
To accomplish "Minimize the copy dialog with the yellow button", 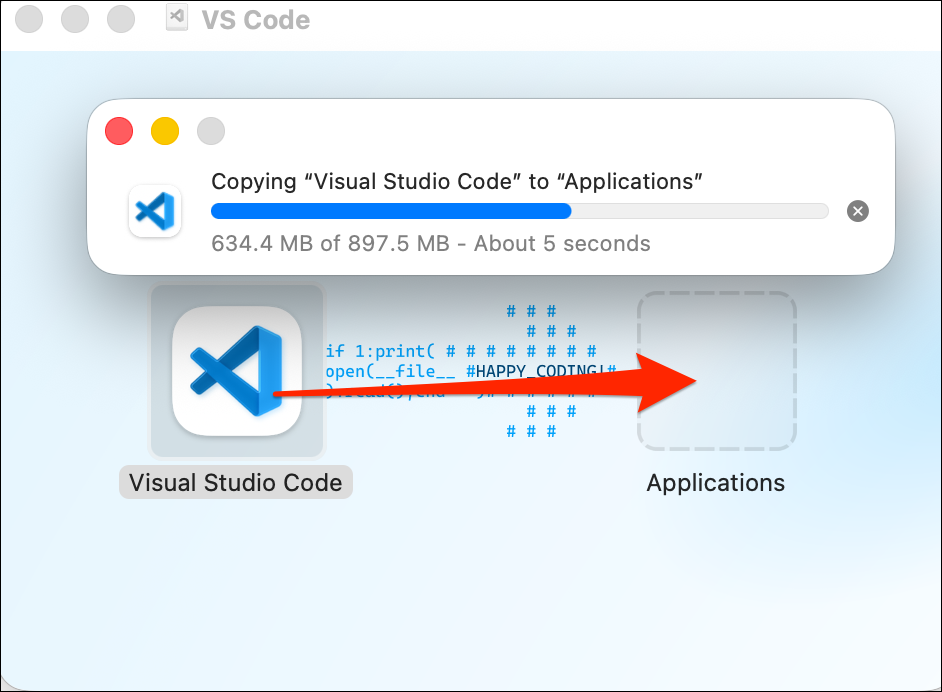I will coord(165,131).
